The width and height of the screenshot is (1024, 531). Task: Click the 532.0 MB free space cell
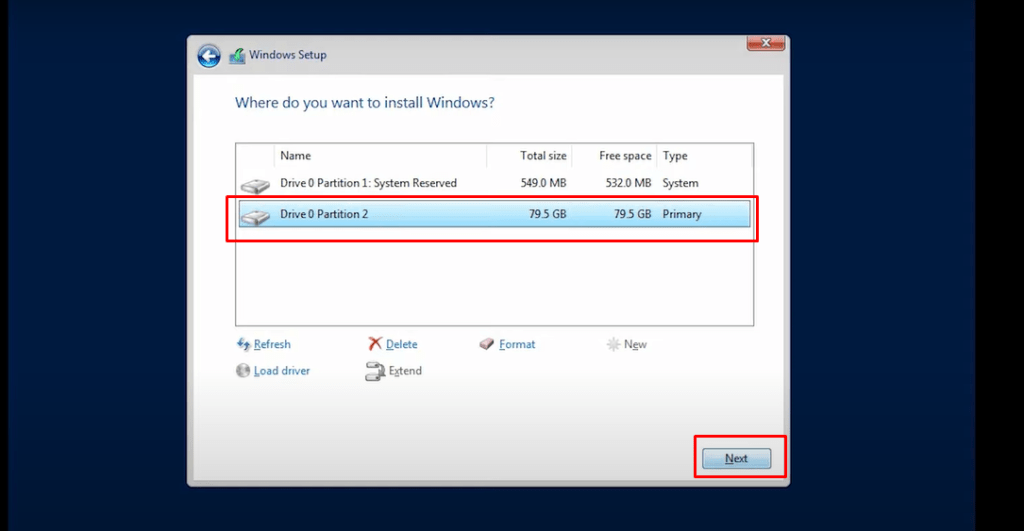click(x=628, y=183)
